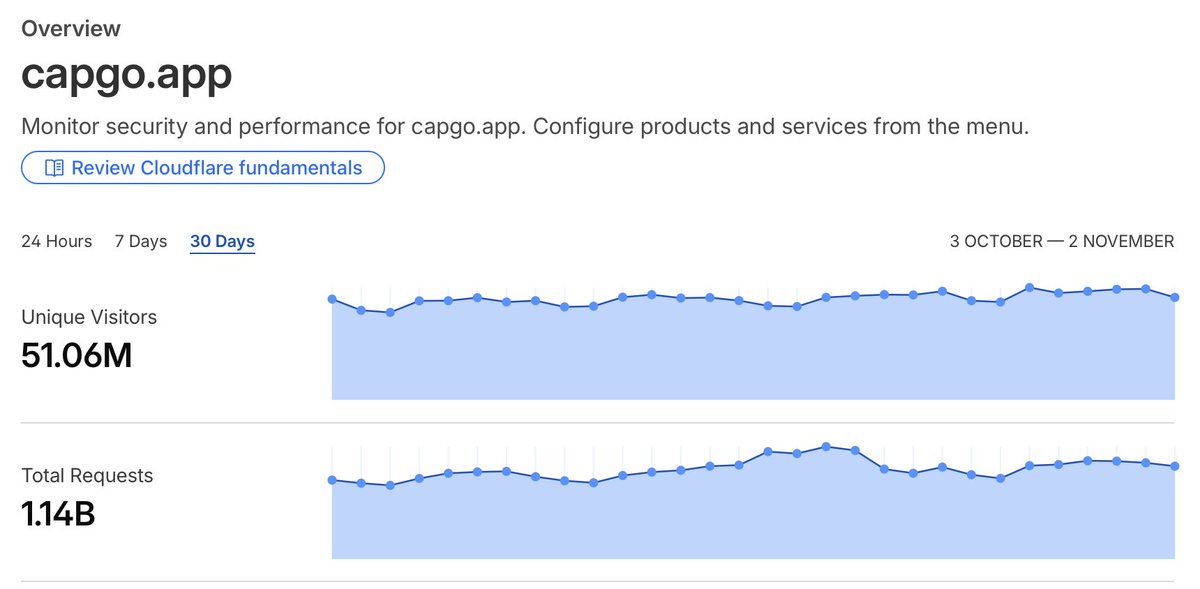
Task: Click first data point on Unique Visitors chart
Action: point(332,299)
